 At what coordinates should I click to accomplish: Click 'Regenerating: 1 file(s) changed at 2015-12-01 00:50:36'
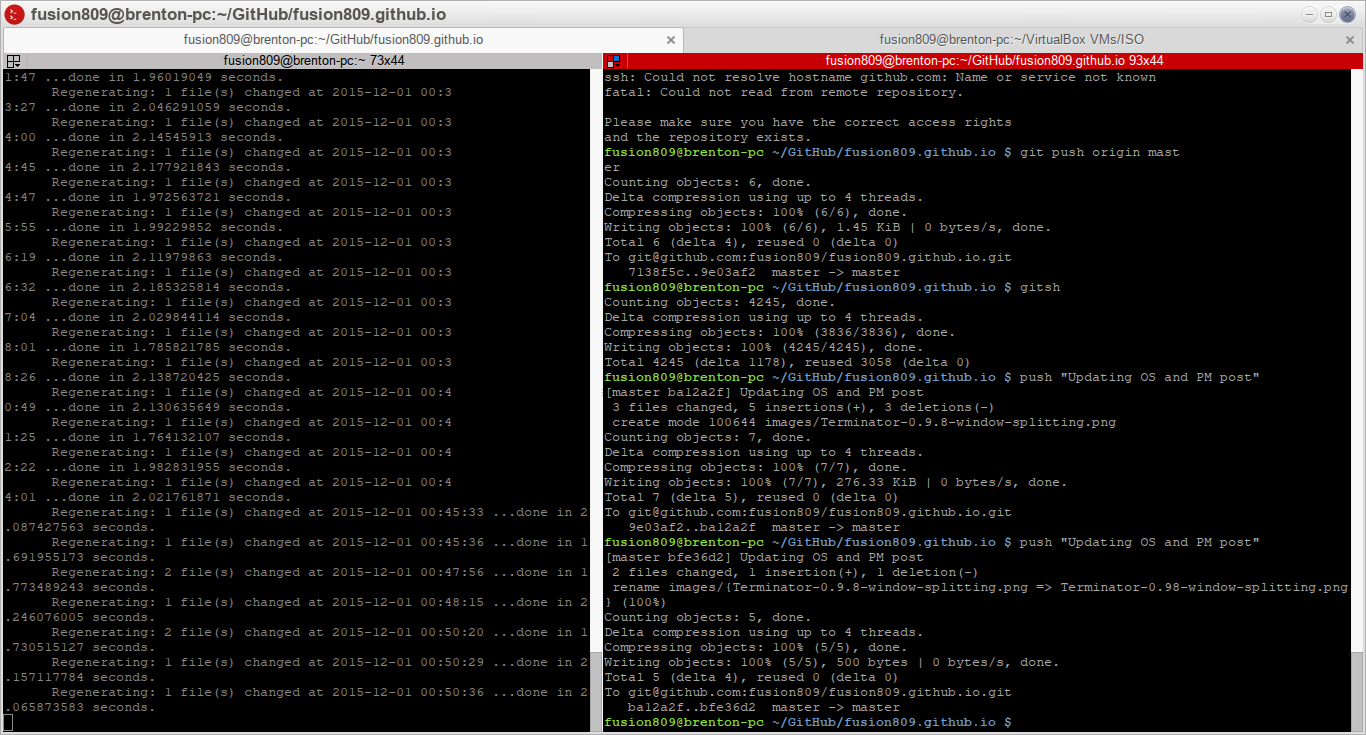click(x=268, y=692)
